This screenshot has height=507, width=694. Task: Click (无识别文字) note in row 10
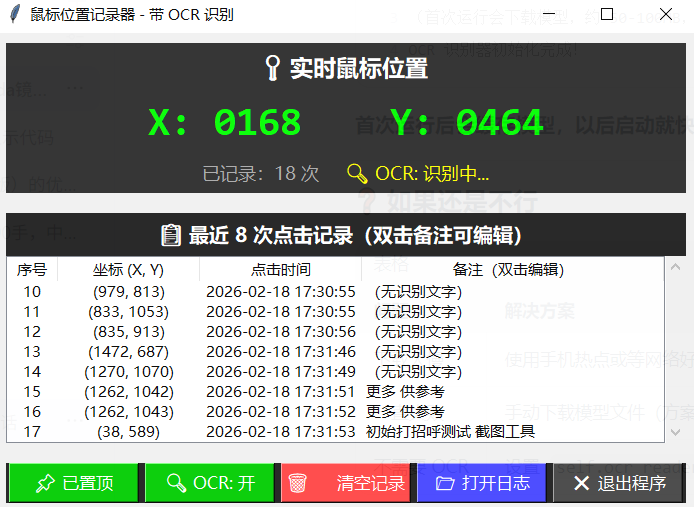coord(418,292)
